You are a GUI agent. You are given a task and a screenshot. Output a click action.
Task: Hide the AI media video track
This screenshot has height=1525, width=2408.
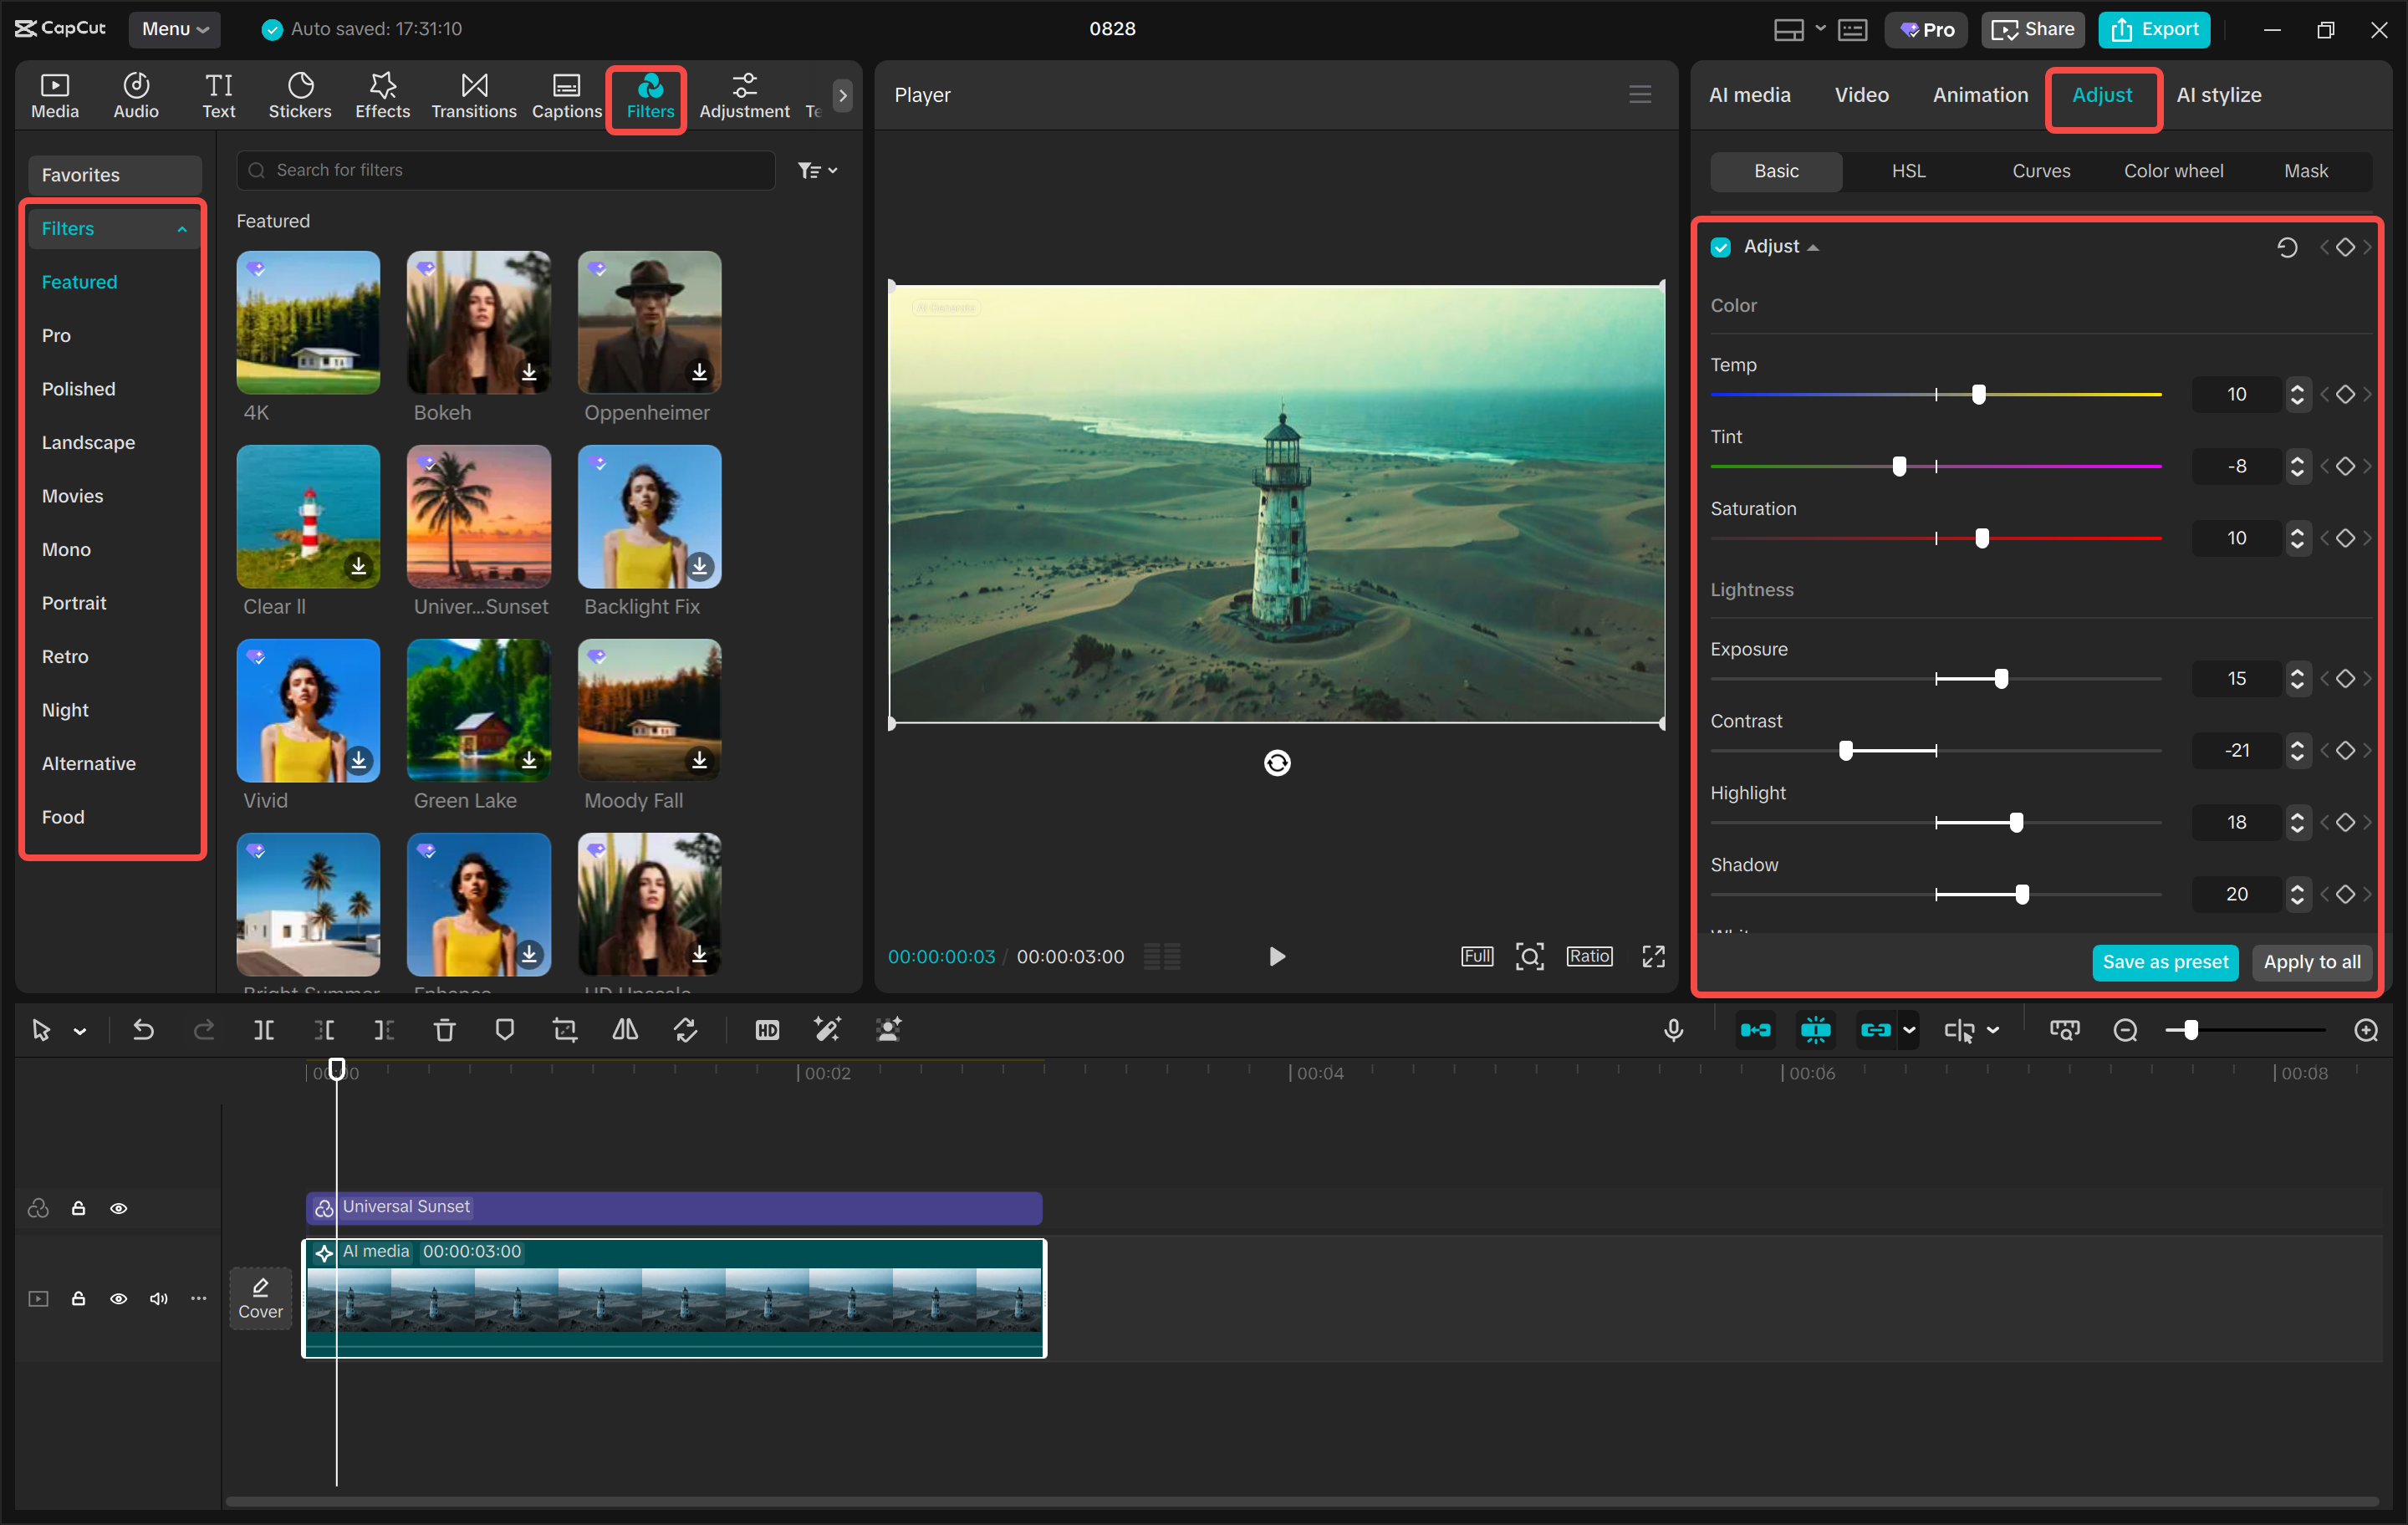[119, 1298]
